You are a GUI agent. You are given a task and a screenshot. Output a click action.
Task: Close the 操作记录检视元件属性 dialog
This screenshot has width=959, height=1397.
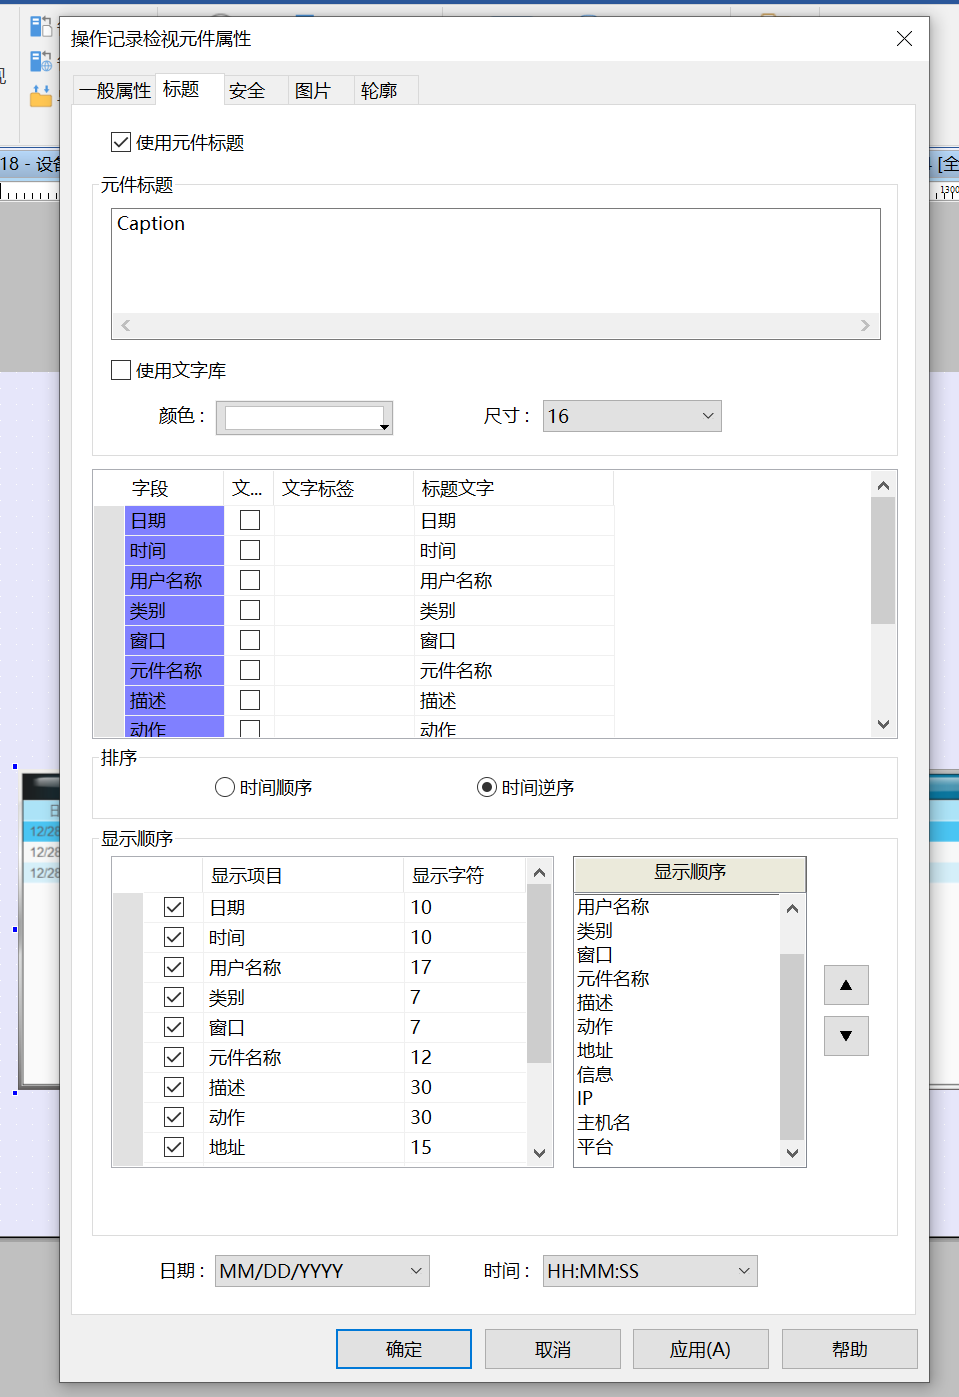pyautogui.click(x=904, y=39)
